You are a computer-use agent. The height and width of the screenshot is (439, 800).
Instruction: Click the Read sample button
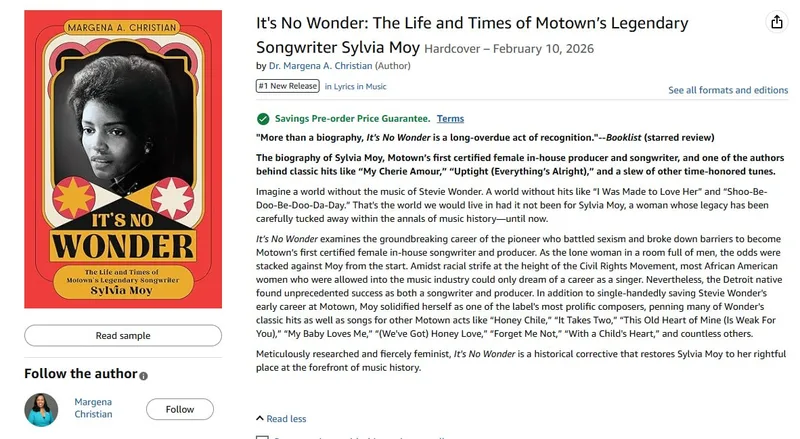(123, 335)
